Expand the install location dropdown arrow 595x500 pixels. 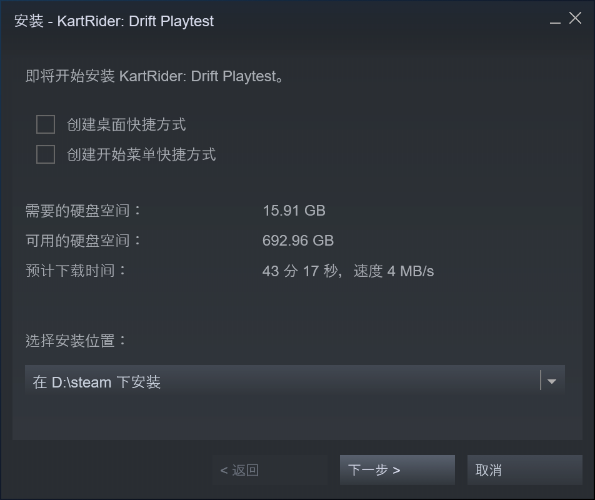click(552, 381)
